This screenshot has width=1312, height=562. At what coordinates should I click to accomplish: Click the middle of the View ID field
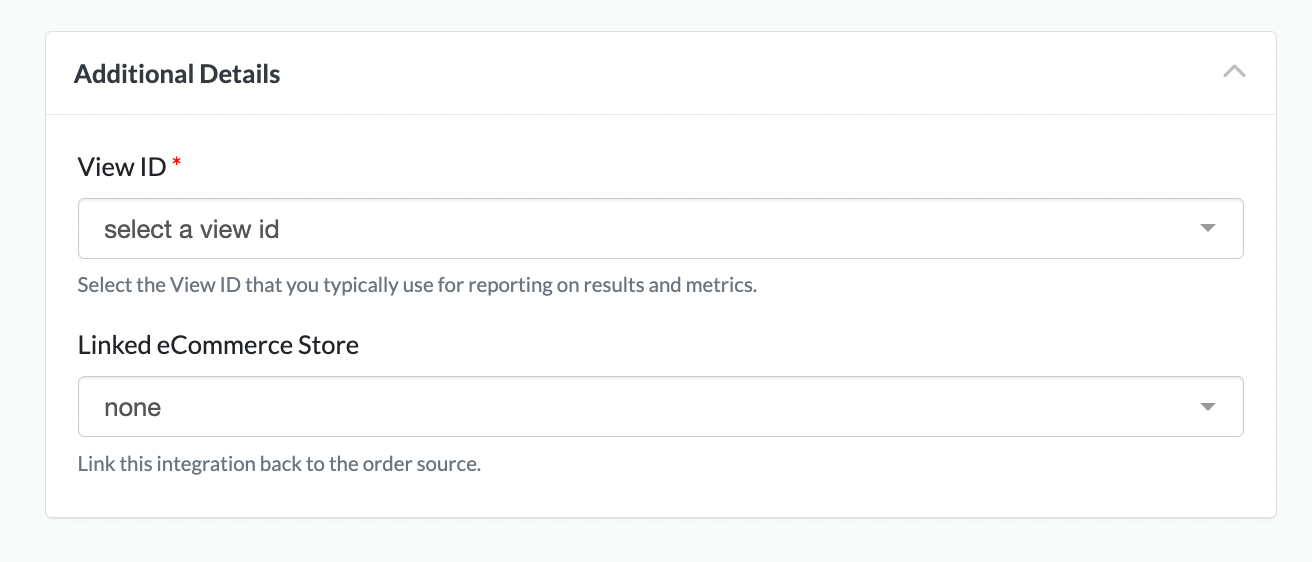coord(660,229)
